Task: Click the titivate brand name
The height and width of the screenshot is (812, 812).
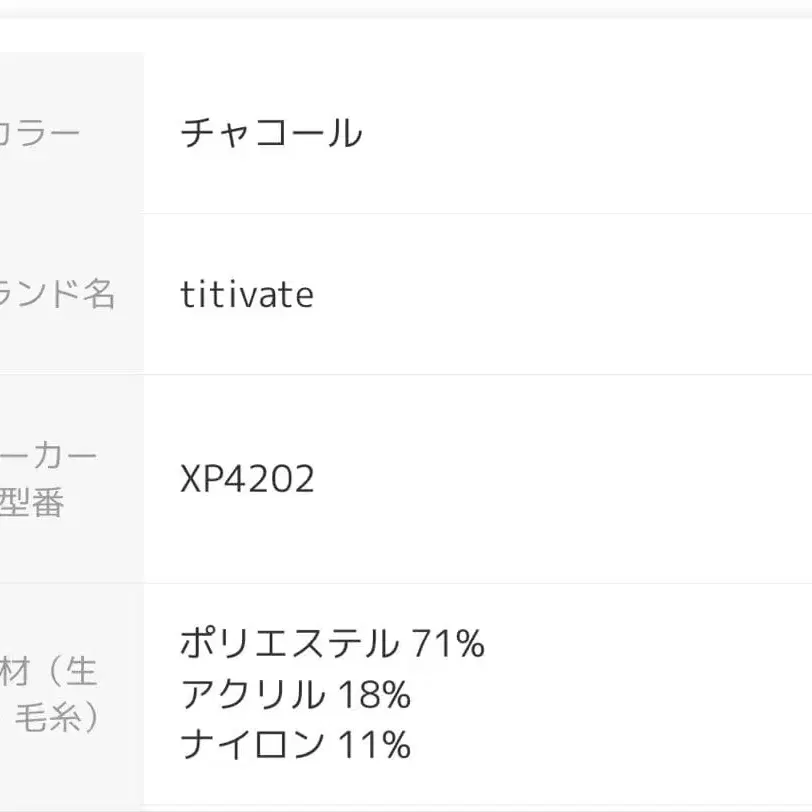Action: (247, 295)
